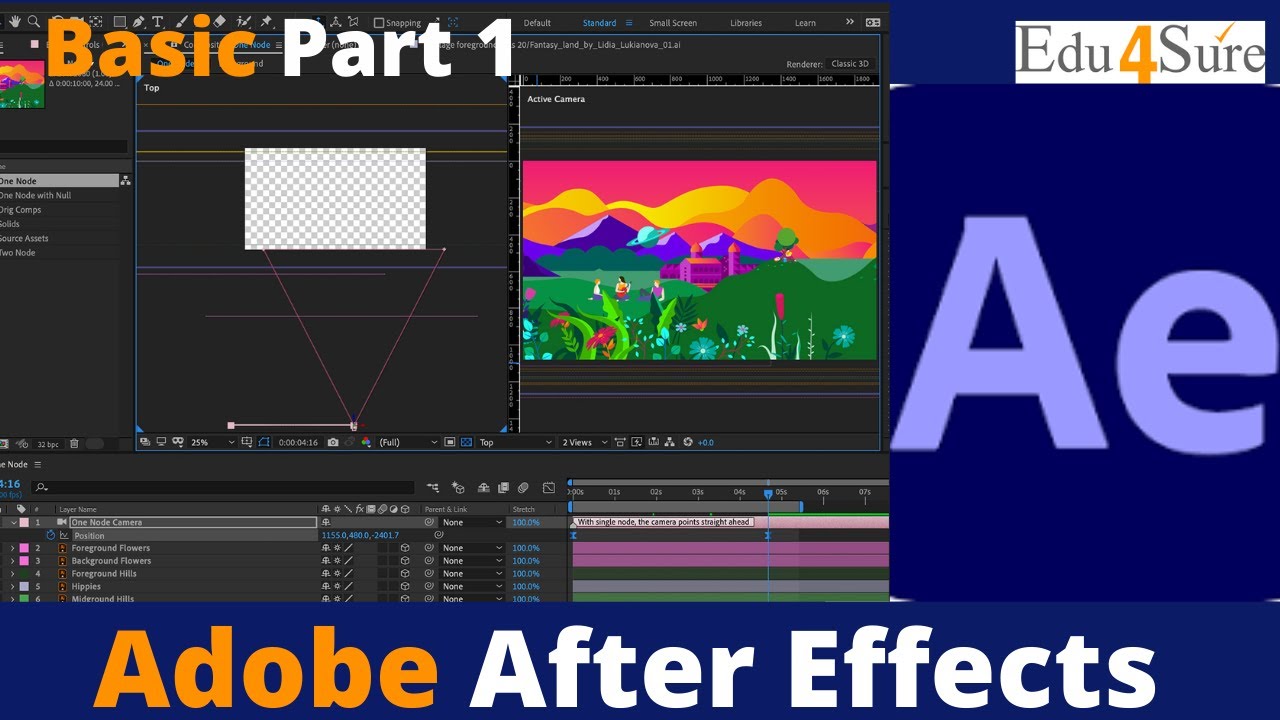The image size is (1280, 720).
Task: Open Parent dropdown for One Node Camera
Action: tap(472, 522)
